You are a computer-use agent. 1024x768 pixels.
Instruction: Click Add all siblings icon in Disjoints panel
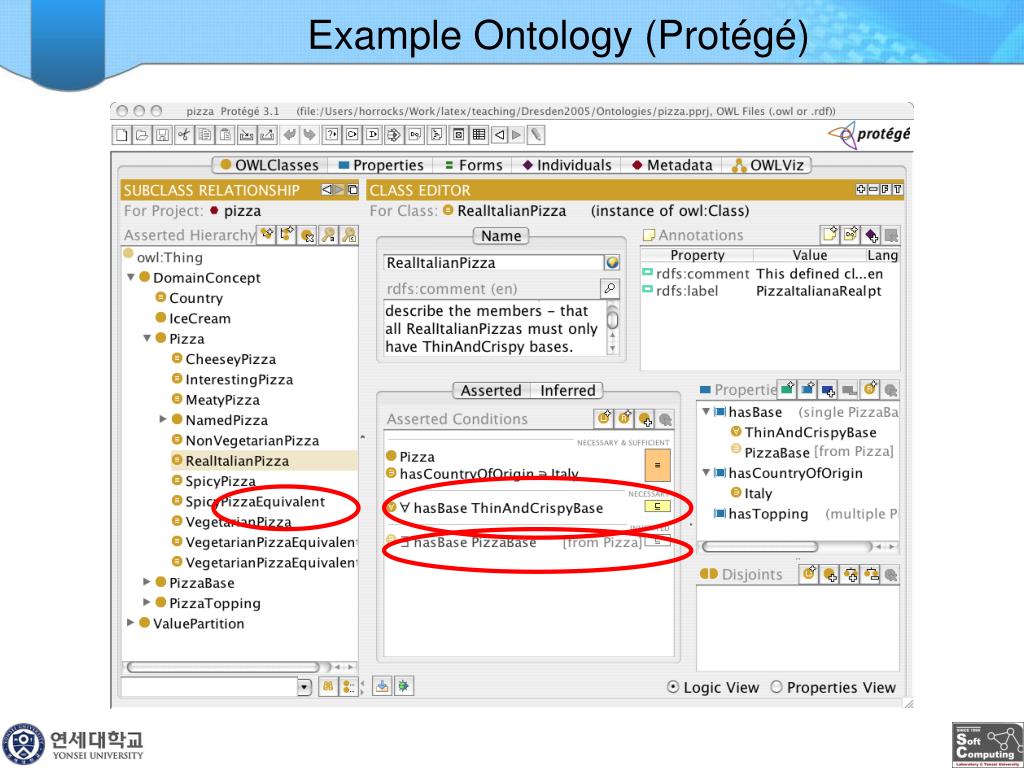tap(850, 574)
